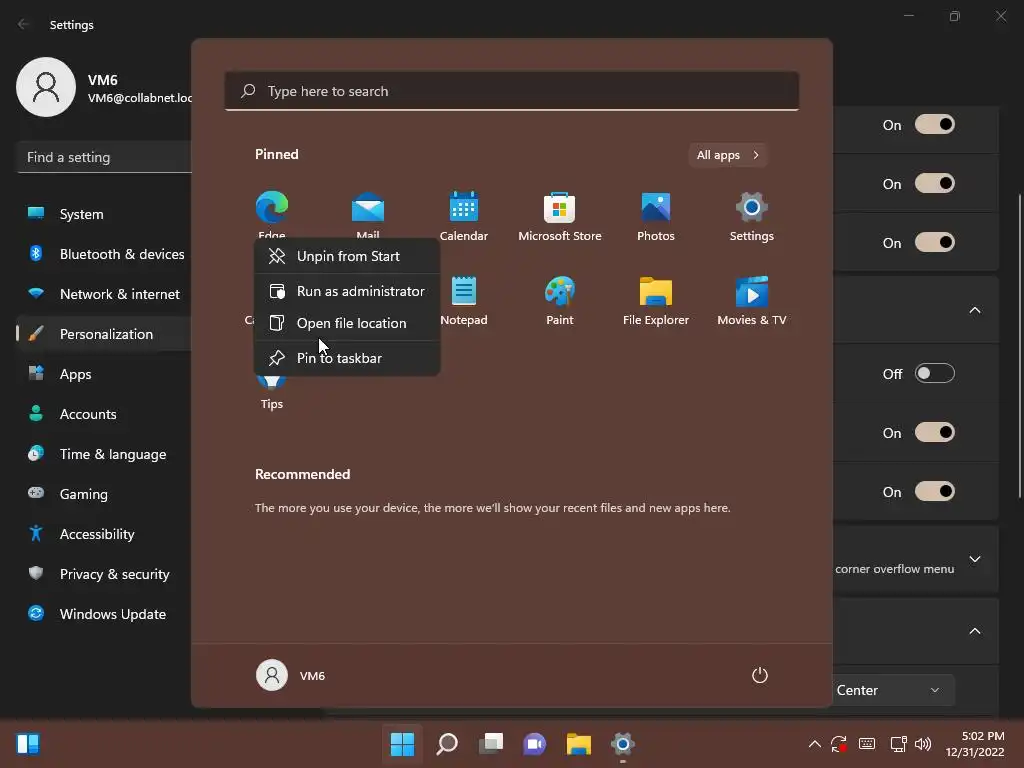Open the Chat taskbar icon

pyautogui.click(x=534, y=744)
